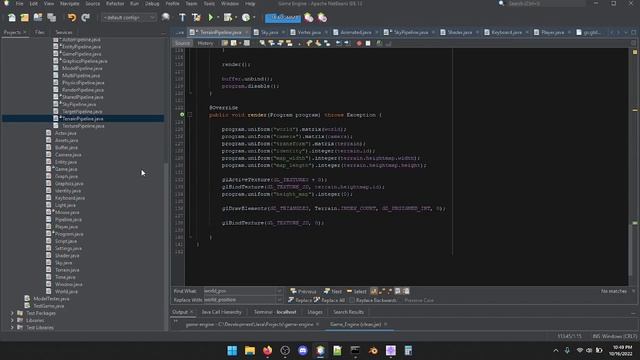Open the default config dropdown
The height and width of the screenshot is (360, 640).
tap(129, 18)
